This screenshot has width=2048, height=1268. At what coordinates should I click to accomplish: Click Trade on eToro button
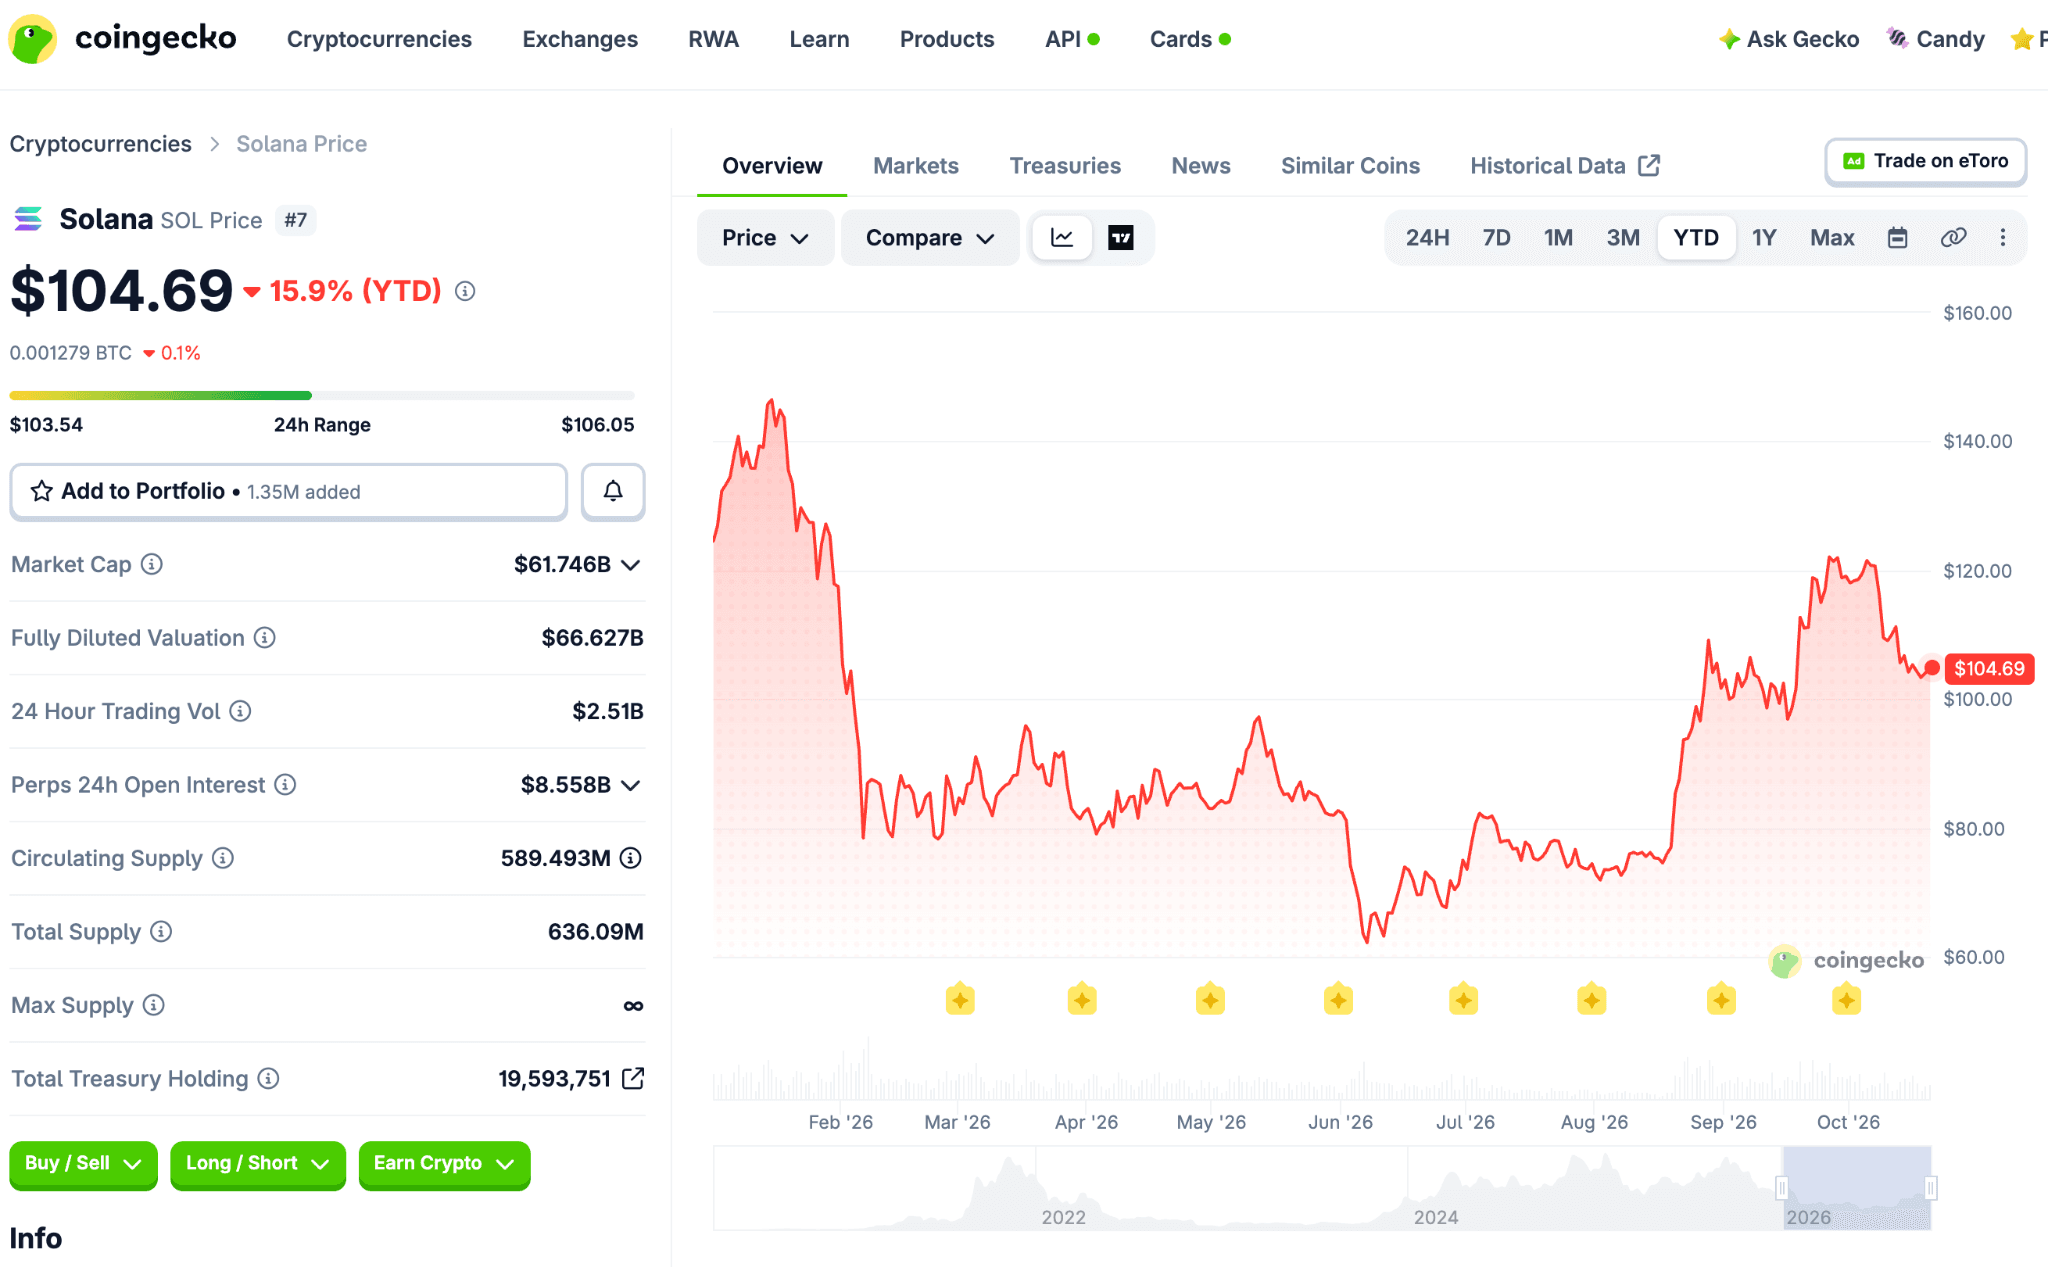pyautogui.click(x=1925, y=161)
